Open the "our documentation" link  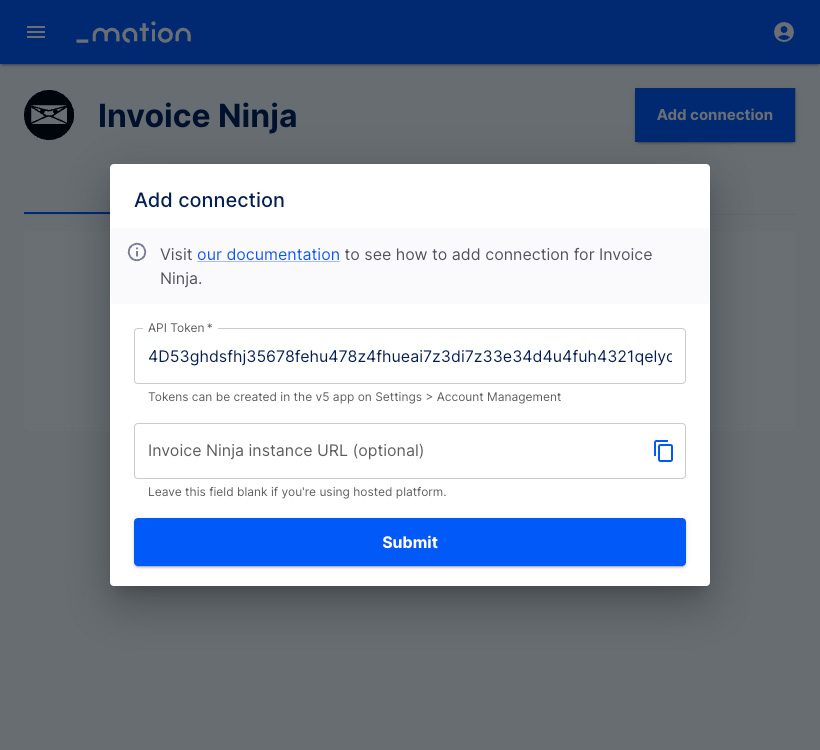[x=268, y=254]
